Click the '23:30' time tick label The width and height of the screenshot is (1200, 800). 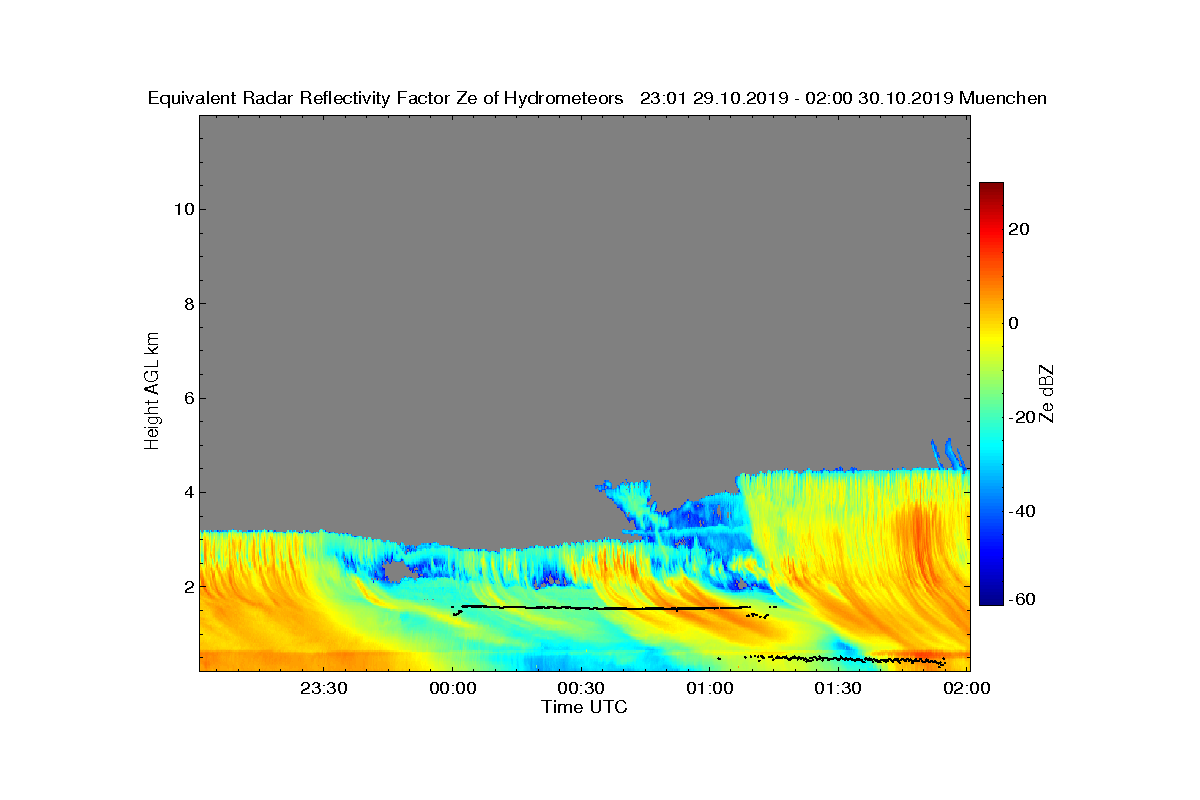coord(323,688)
